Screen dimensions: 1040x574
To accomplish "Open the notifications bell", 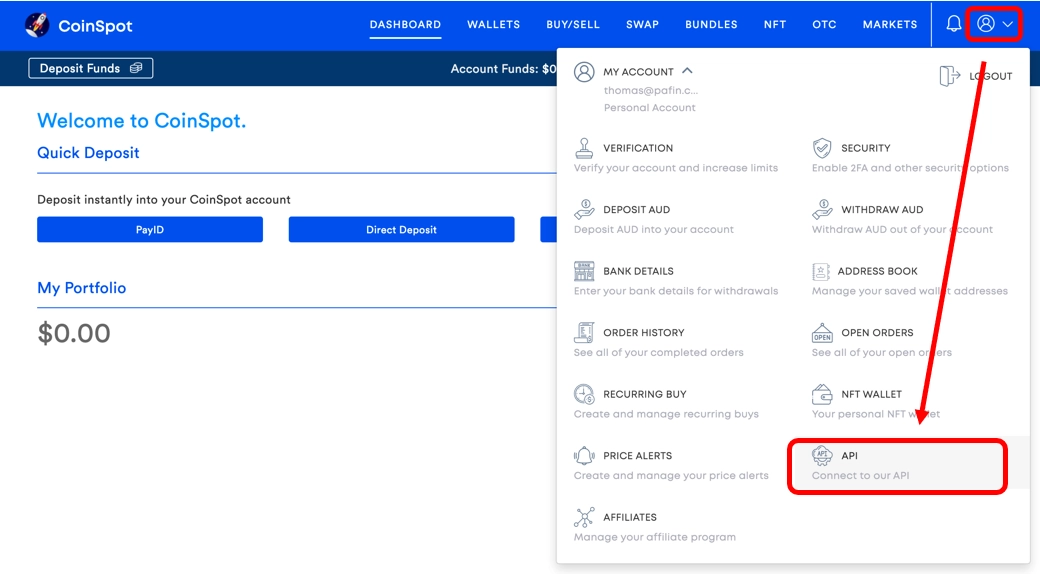I will [953, 25].
